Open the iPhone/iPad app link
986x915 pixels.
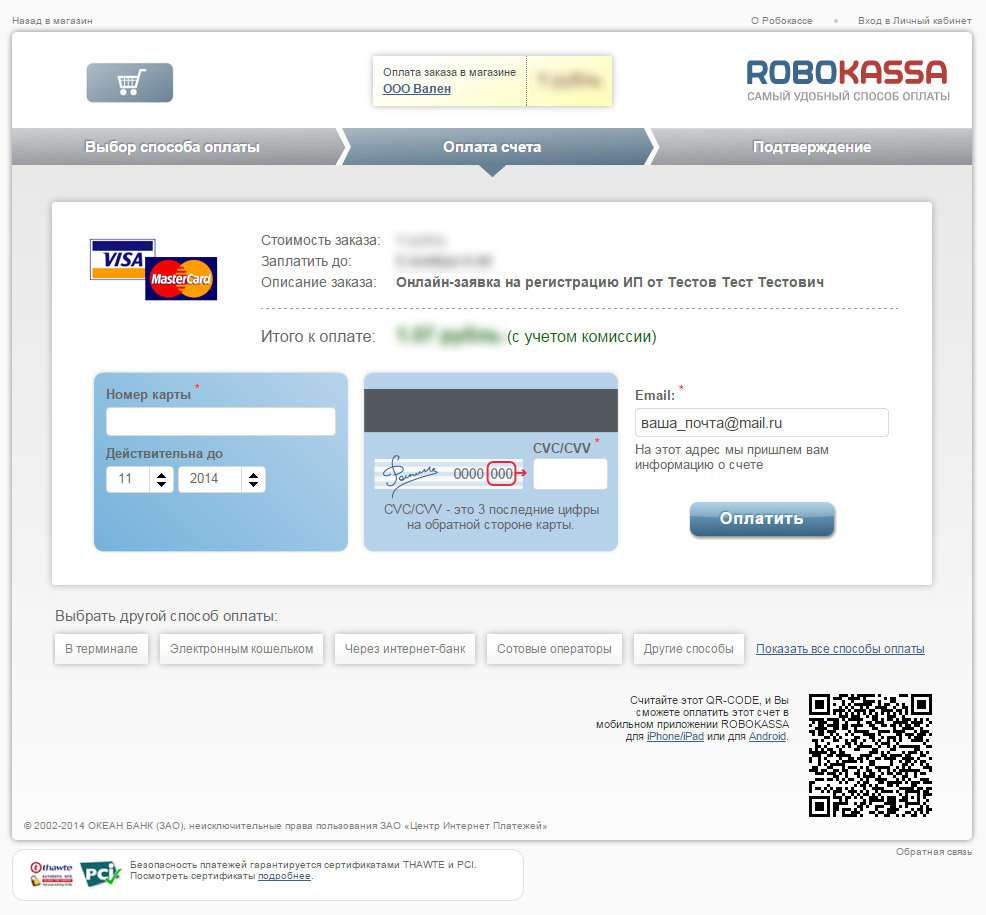coord(675,736)
